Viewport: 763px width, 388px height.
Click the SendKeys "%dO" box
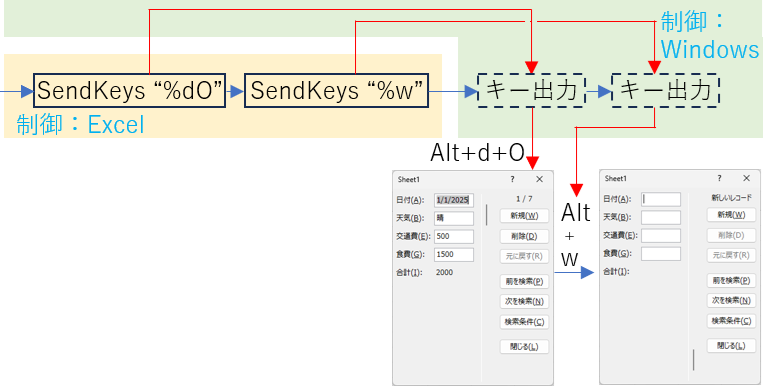coord(129,91)
